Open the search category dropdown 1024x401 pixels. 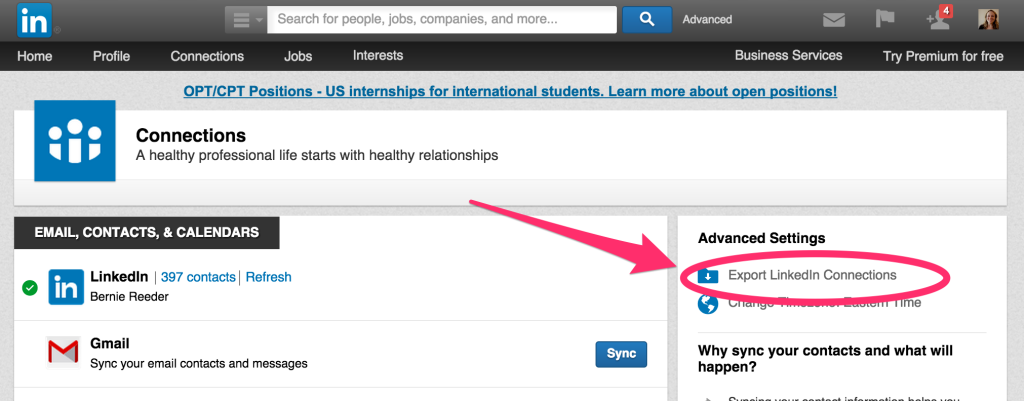point(246,19)
